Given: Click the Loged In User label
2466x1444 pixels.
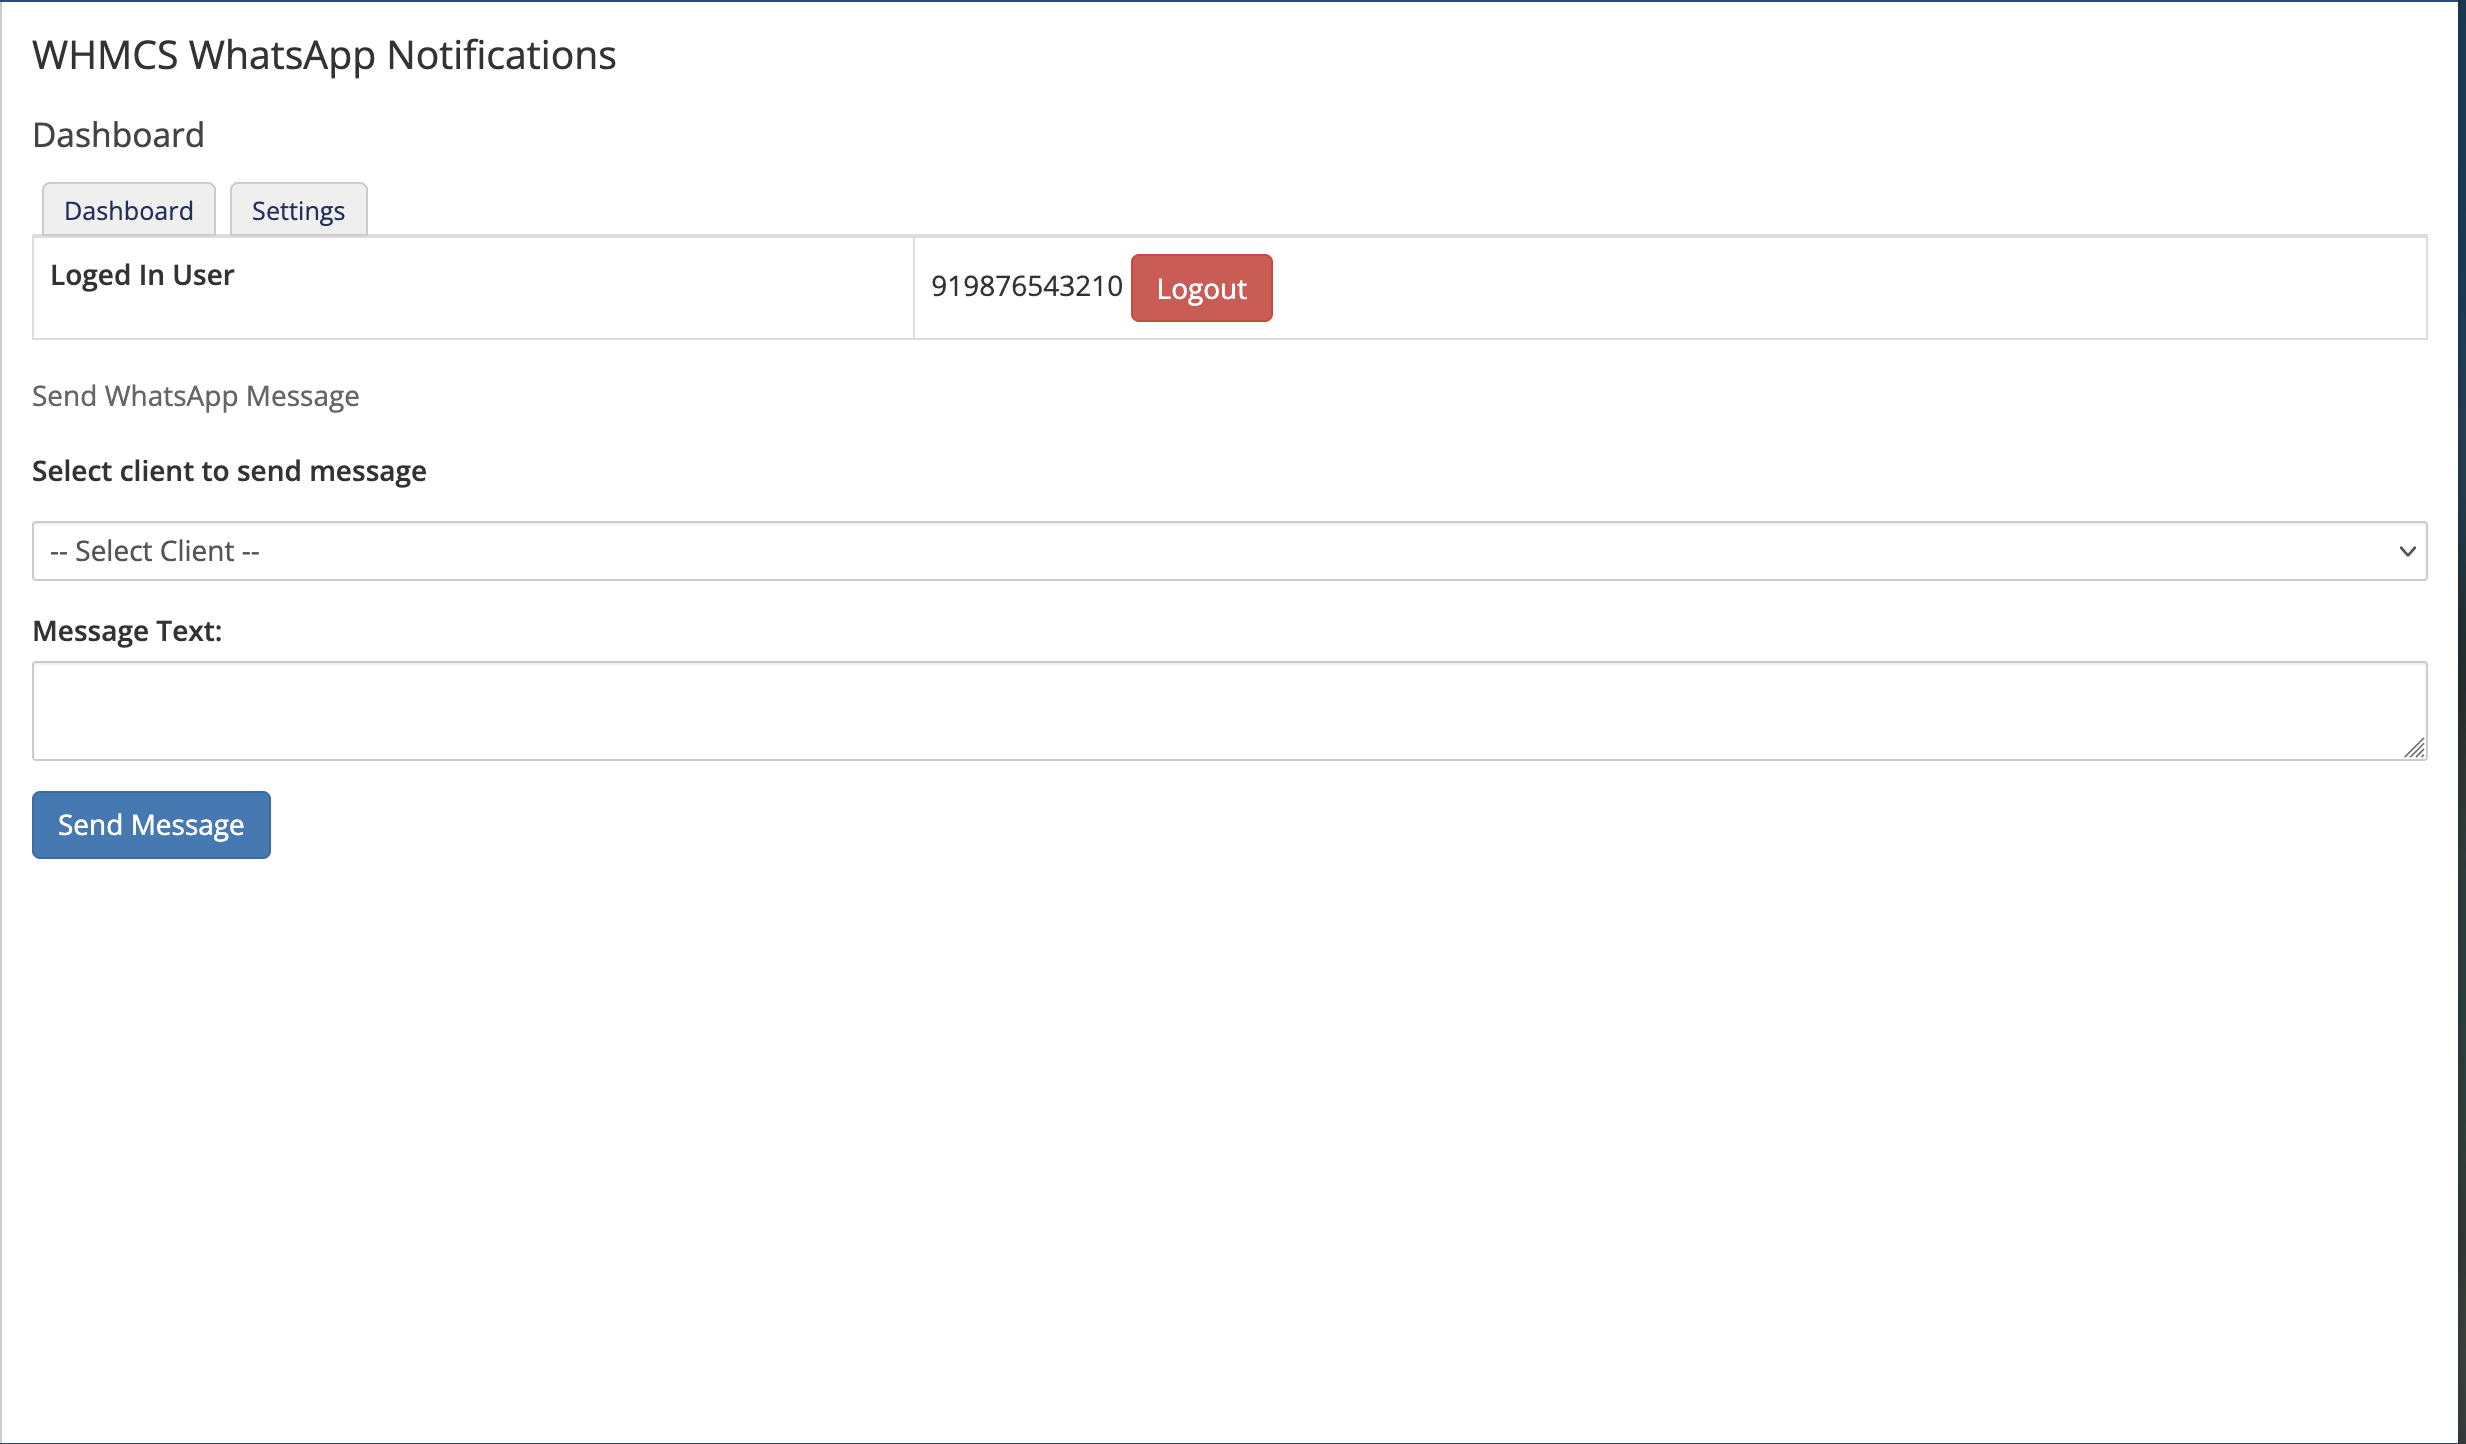Looking at the screenshot, I should (142, 275).
